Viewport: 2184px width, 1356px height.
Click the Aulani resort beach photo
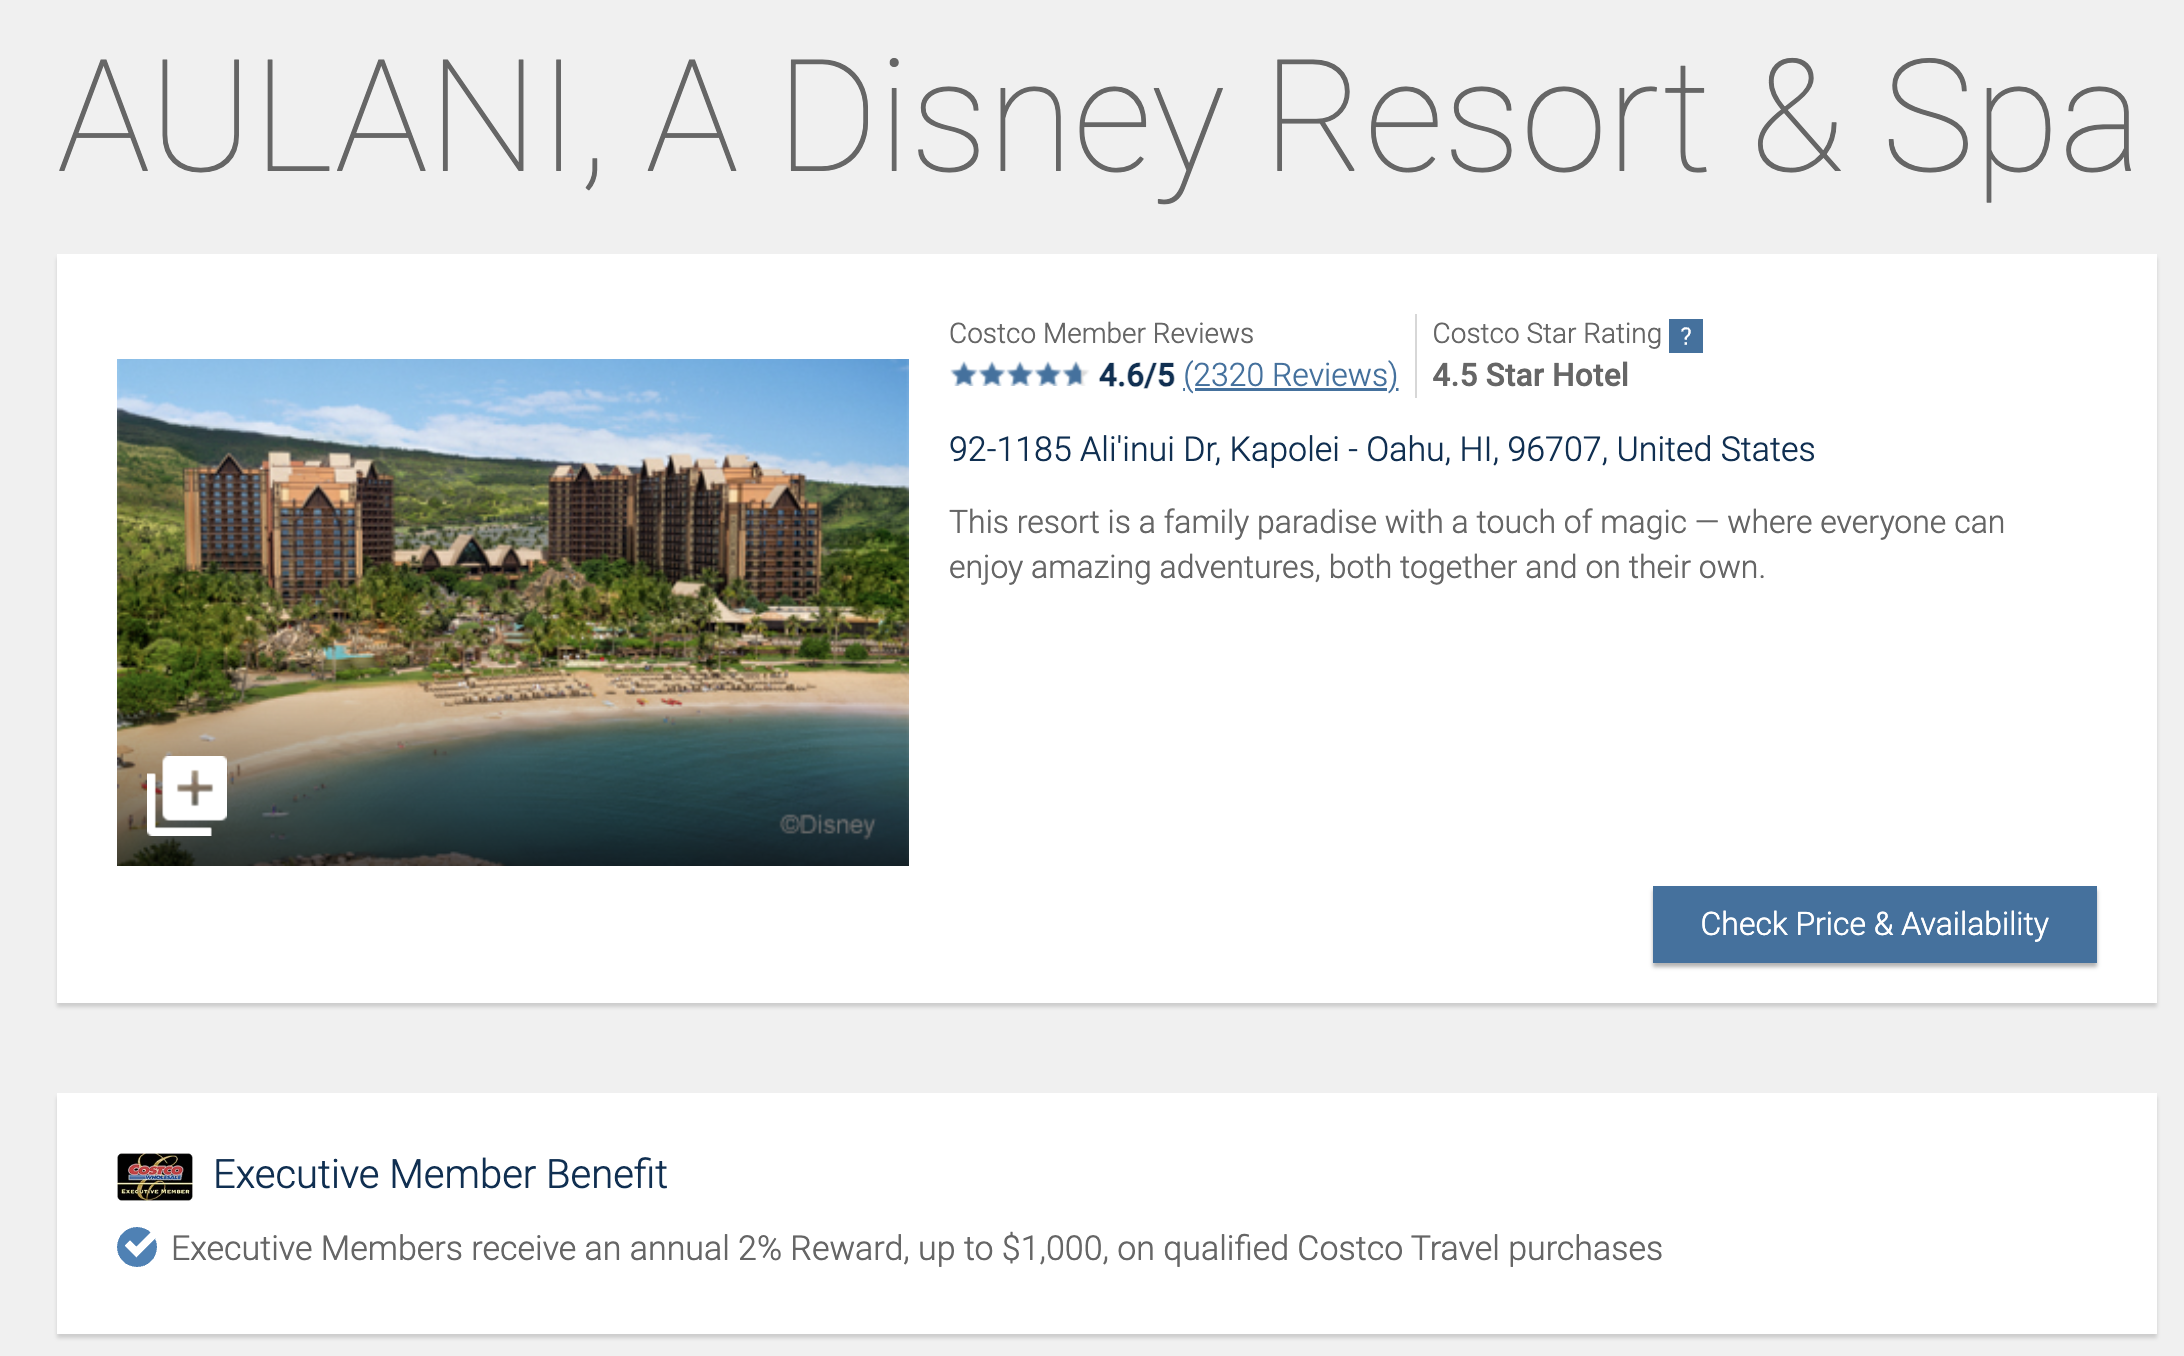[512, 560]
